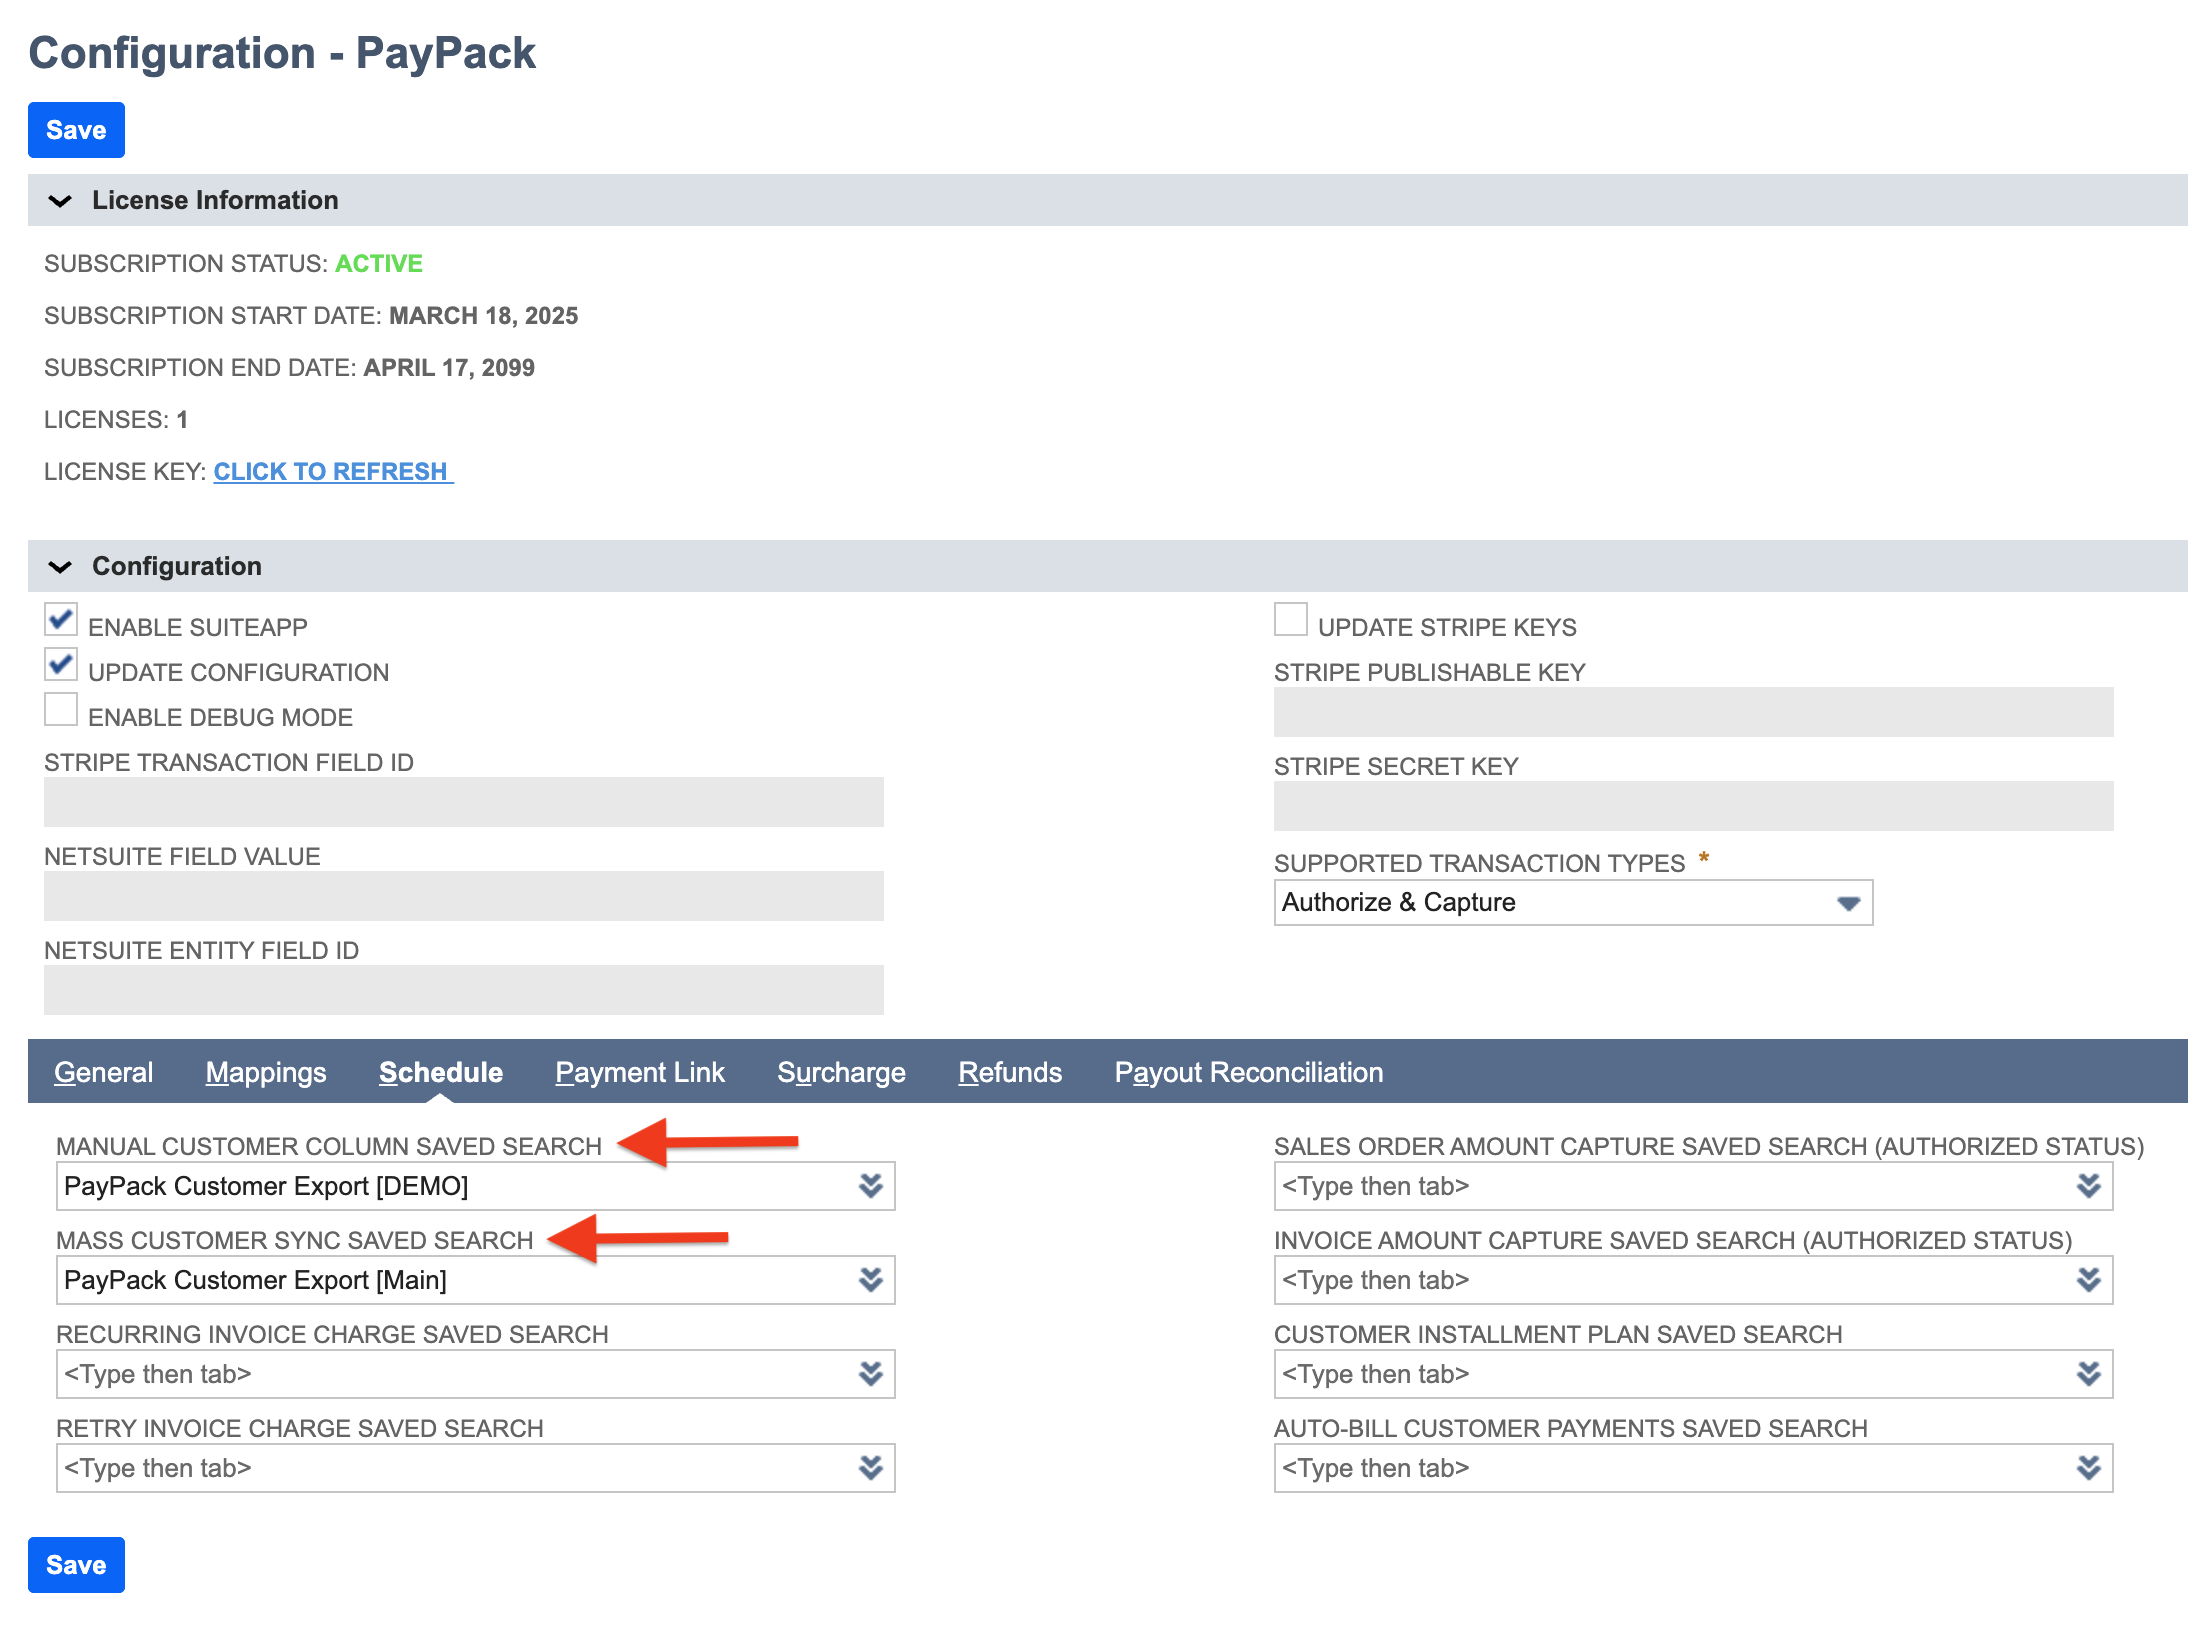This screenshot has height=1640, width=2188.
Task: Open Manual Customer Column Saved Search list arrows
Action: click(871, 1186)
